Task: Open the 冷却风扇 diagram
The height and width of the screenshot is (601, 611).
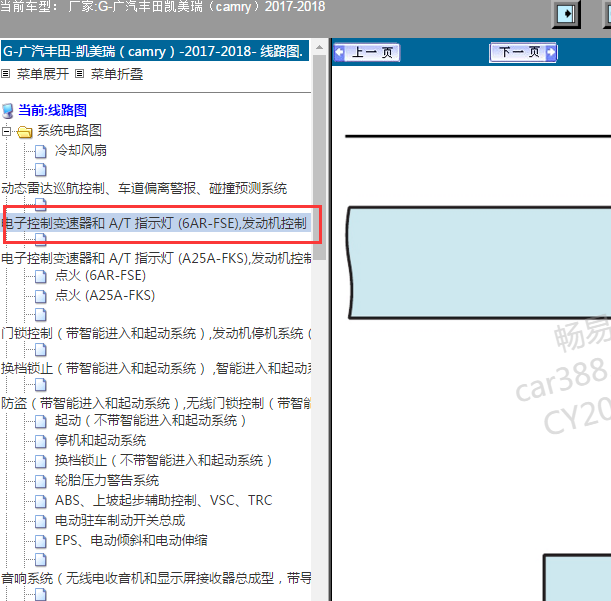Action: click(81, 150)
